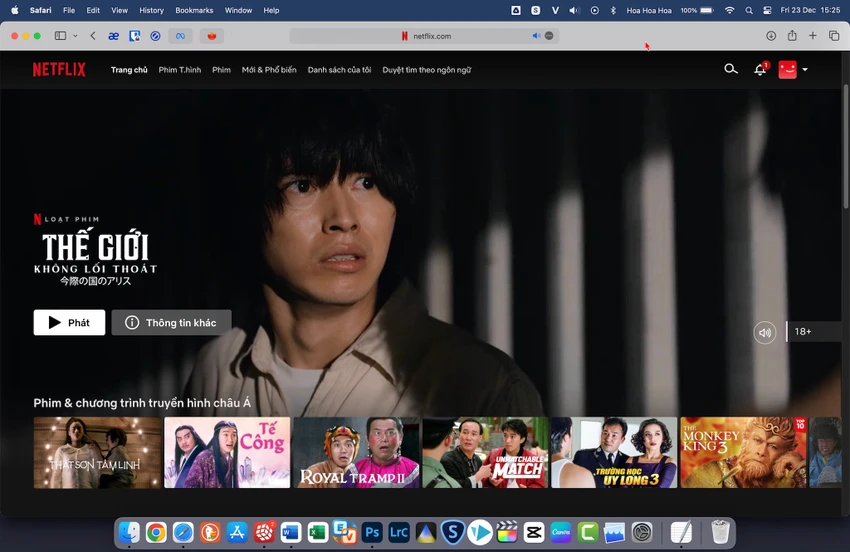Open the Phim section
850x552 pixels.
coord(221,70)
